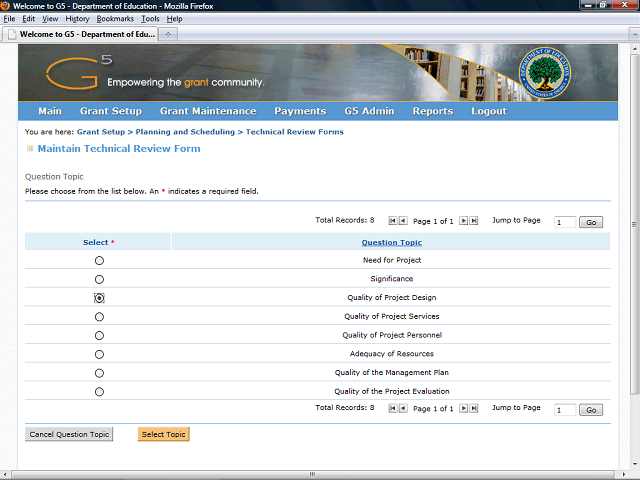This screenshot has height=480, width=640.
Task: Select Quality of the Management Plan radio
Action: point(99,373)
